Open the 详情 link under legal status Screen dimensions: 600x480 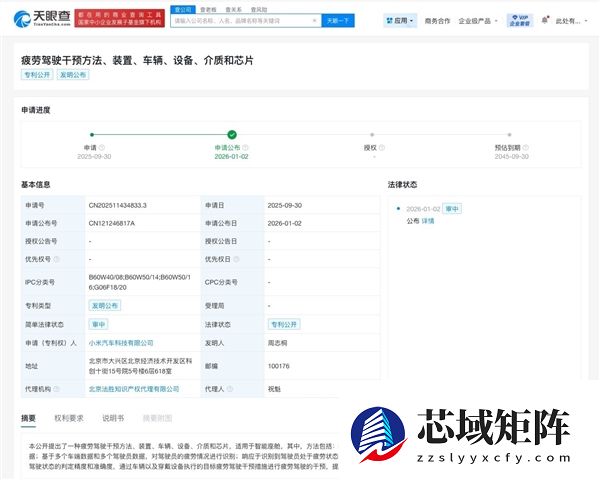coord(428,221)
